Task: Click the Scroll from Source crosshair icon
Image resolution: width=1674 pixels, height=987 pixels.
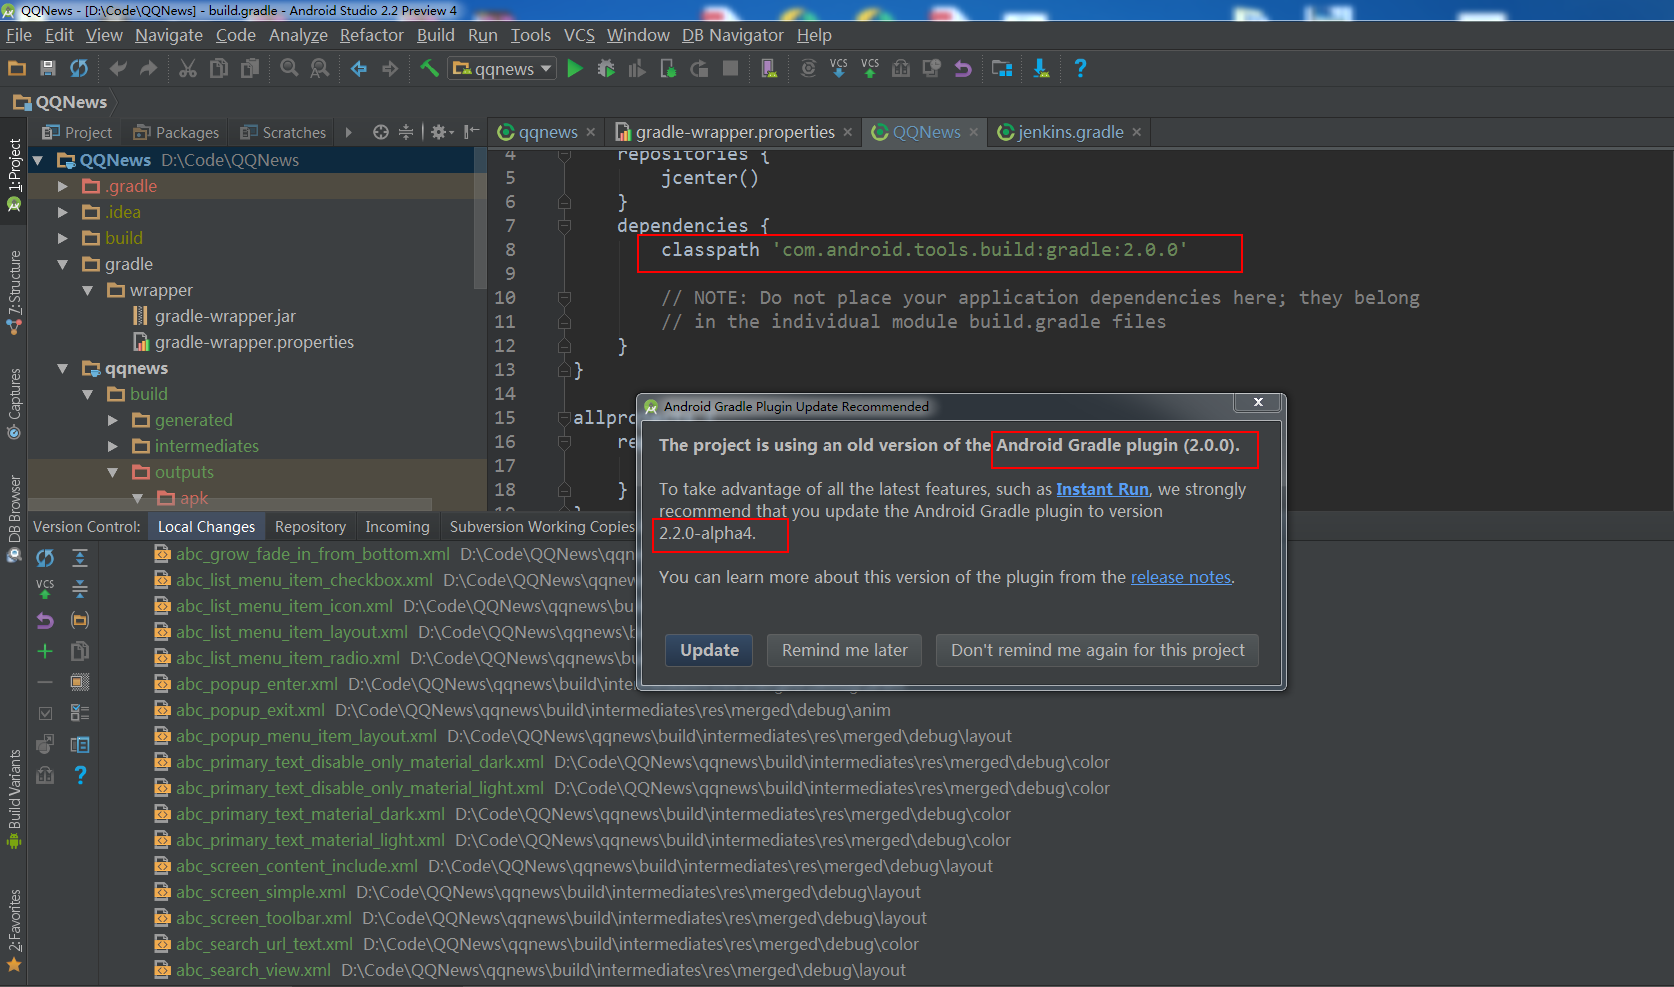Action: (381, 132)
